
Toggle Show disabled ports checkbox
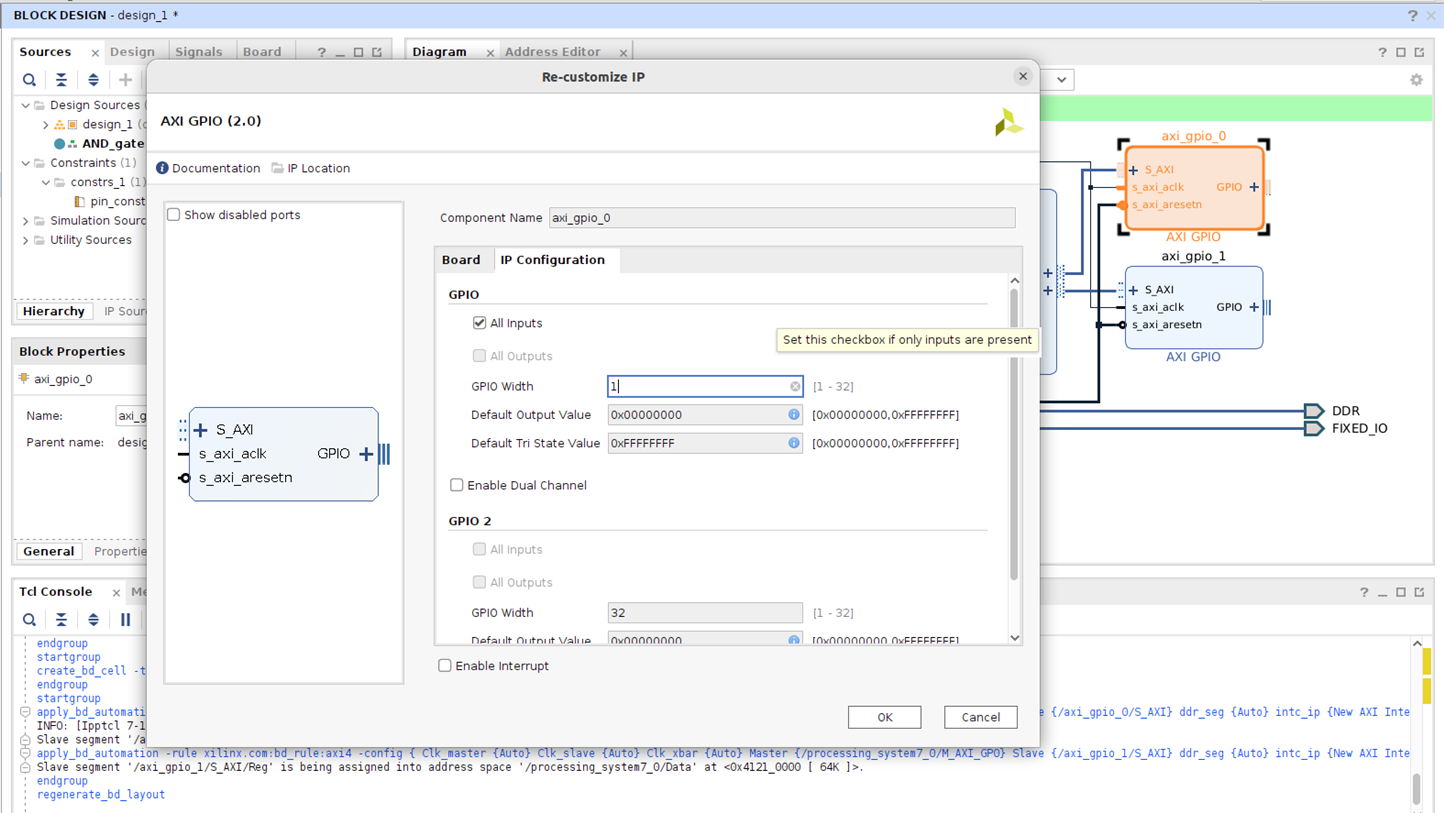click(174, 215)
